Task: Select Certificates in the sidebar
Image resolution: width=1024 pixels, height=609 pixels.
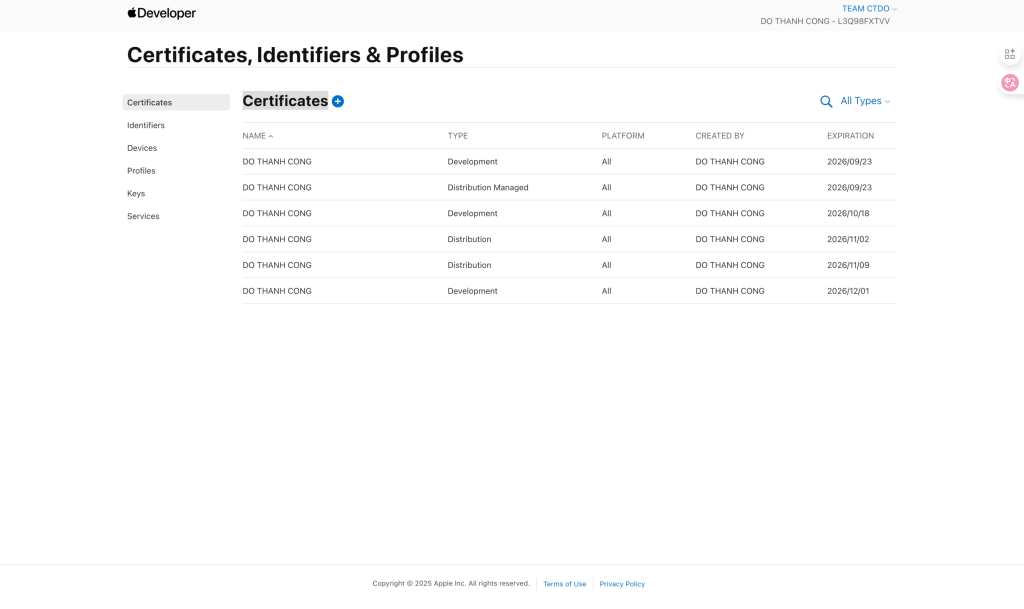Action: coord(150,103)
